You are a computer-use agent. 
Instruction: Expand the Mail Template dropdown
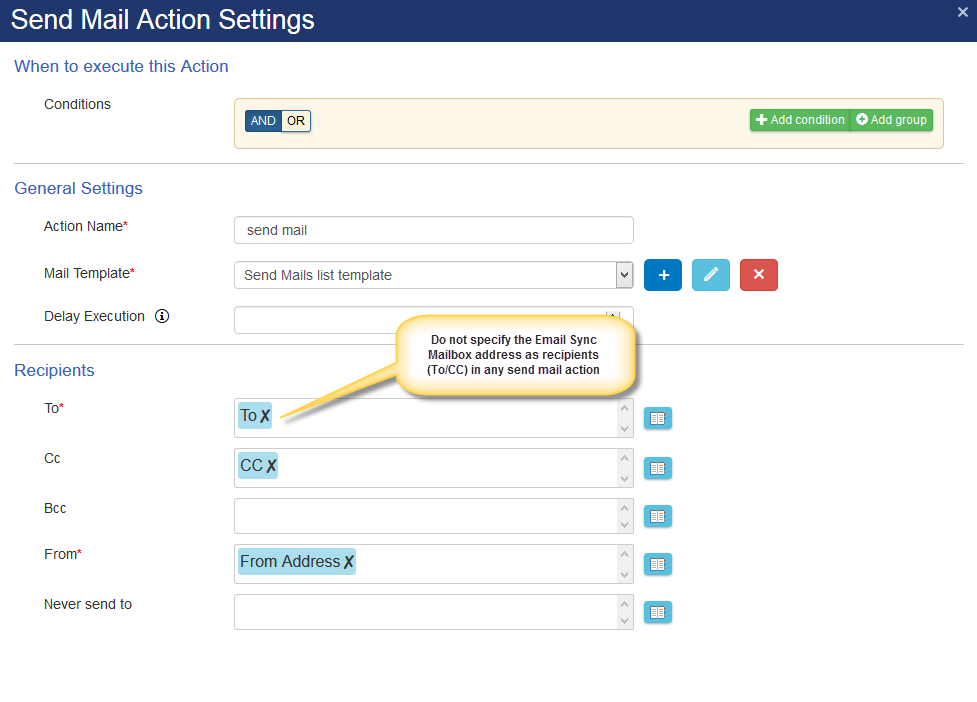click(x=624, y=275)
